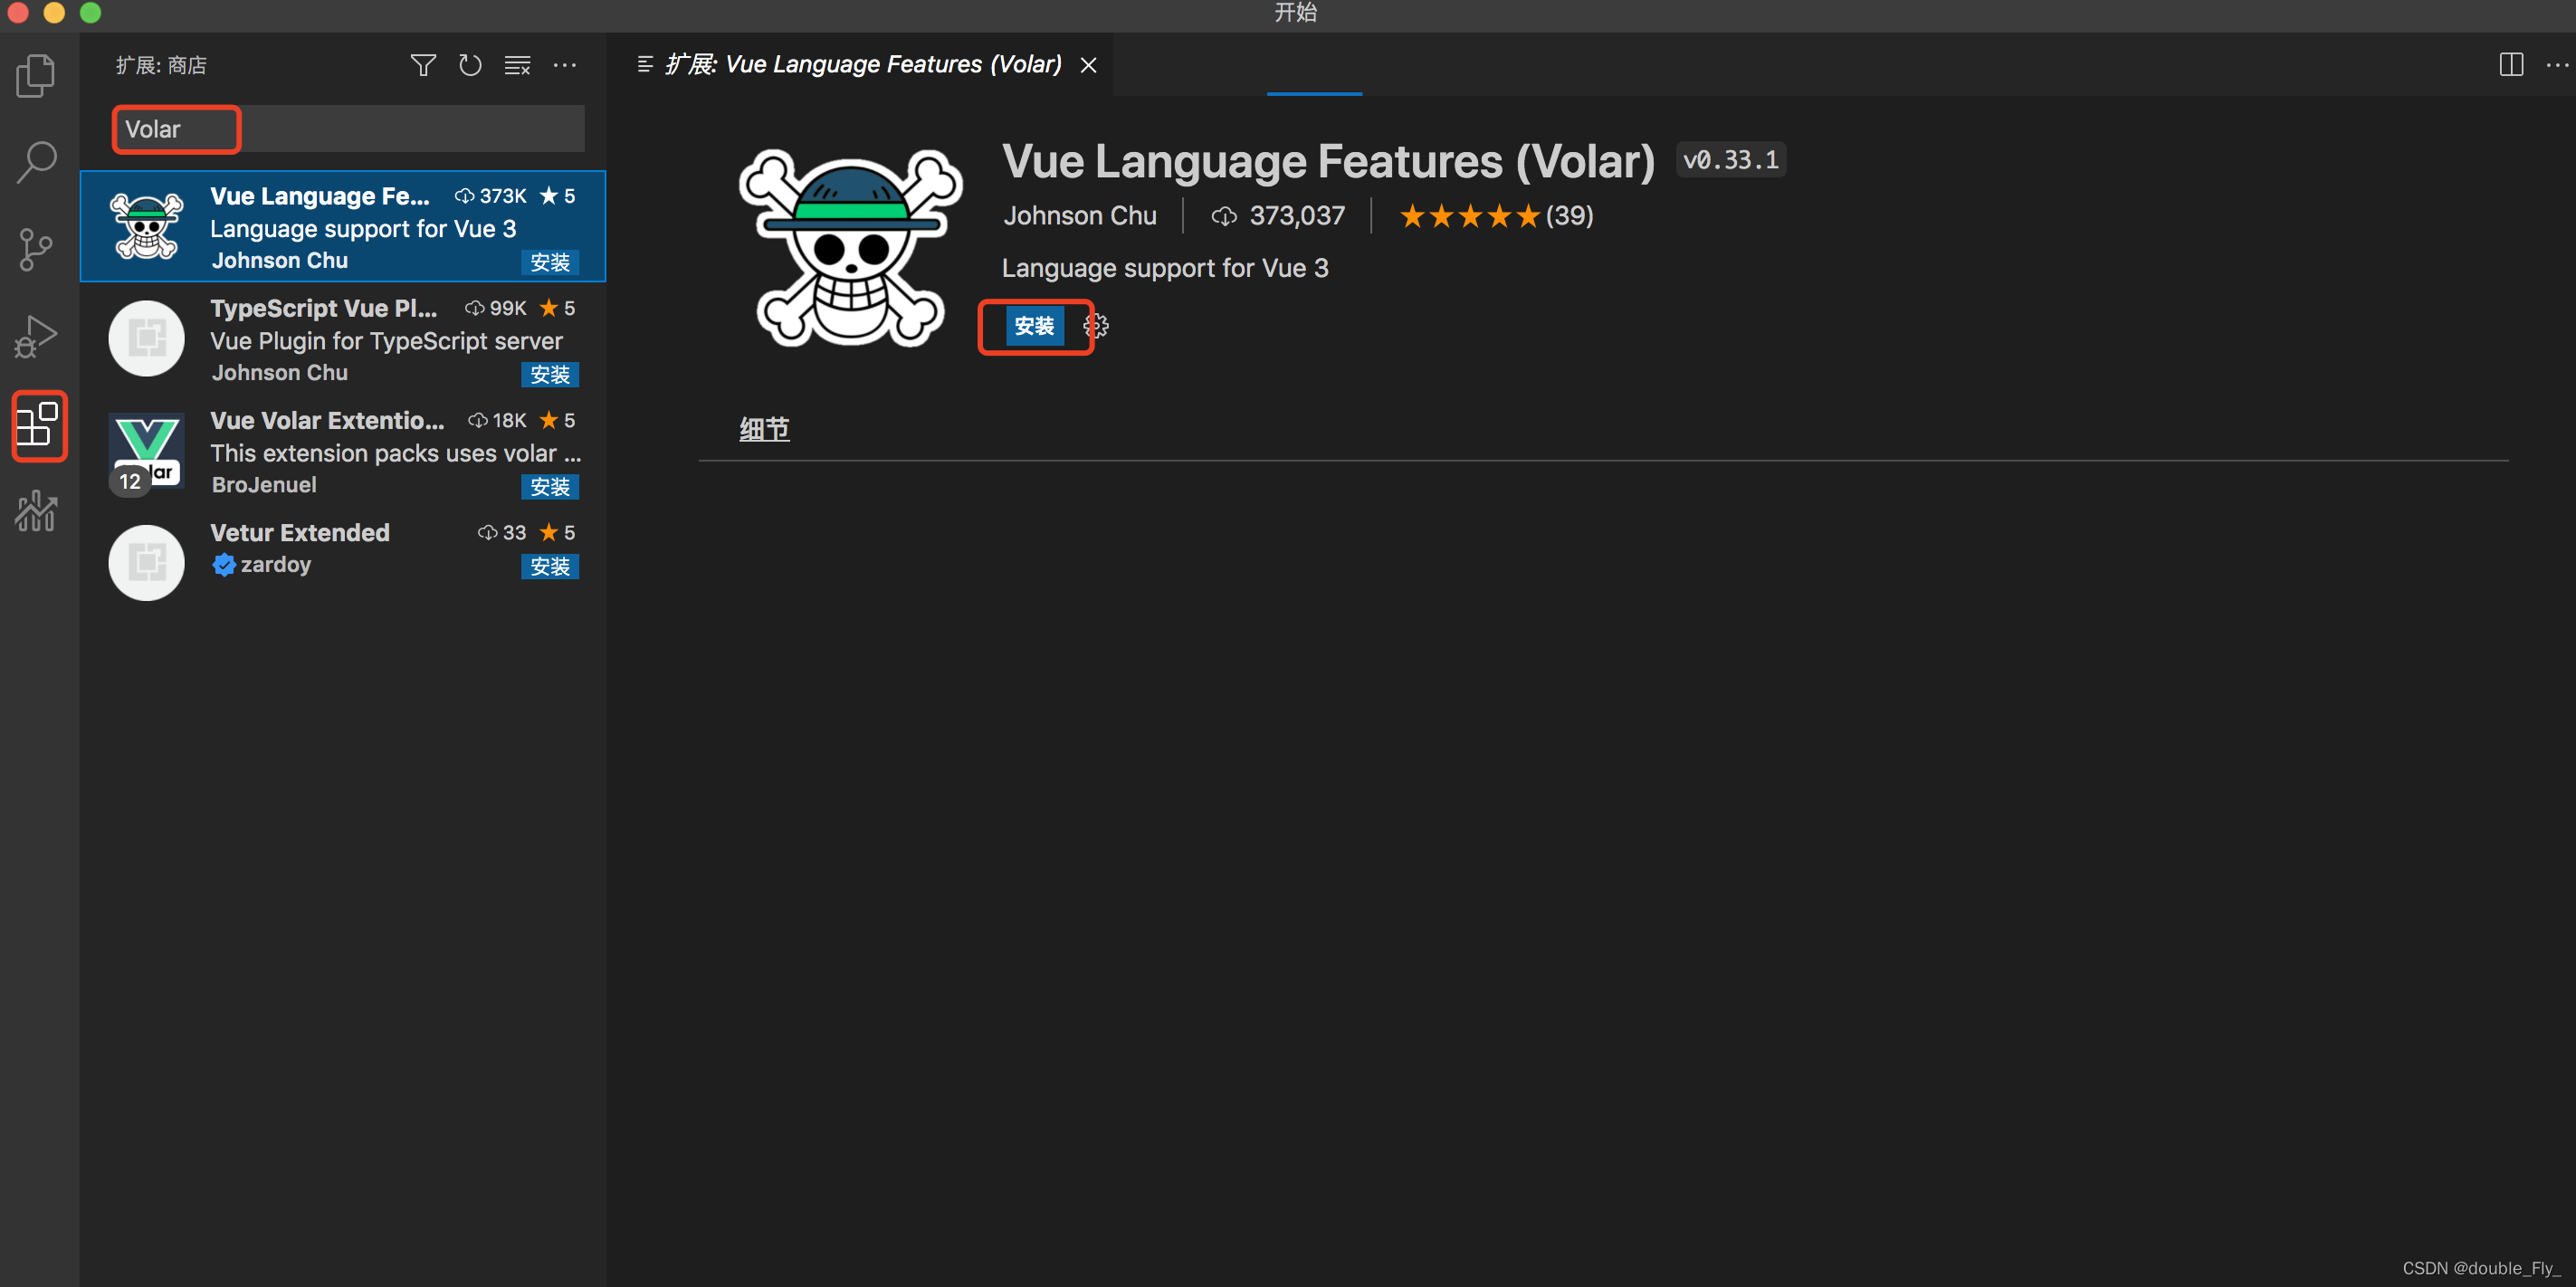Select TypeScript Vue Plugin list entry
The width and height of the screenshot is (2576, 1287).
(343, 339)
